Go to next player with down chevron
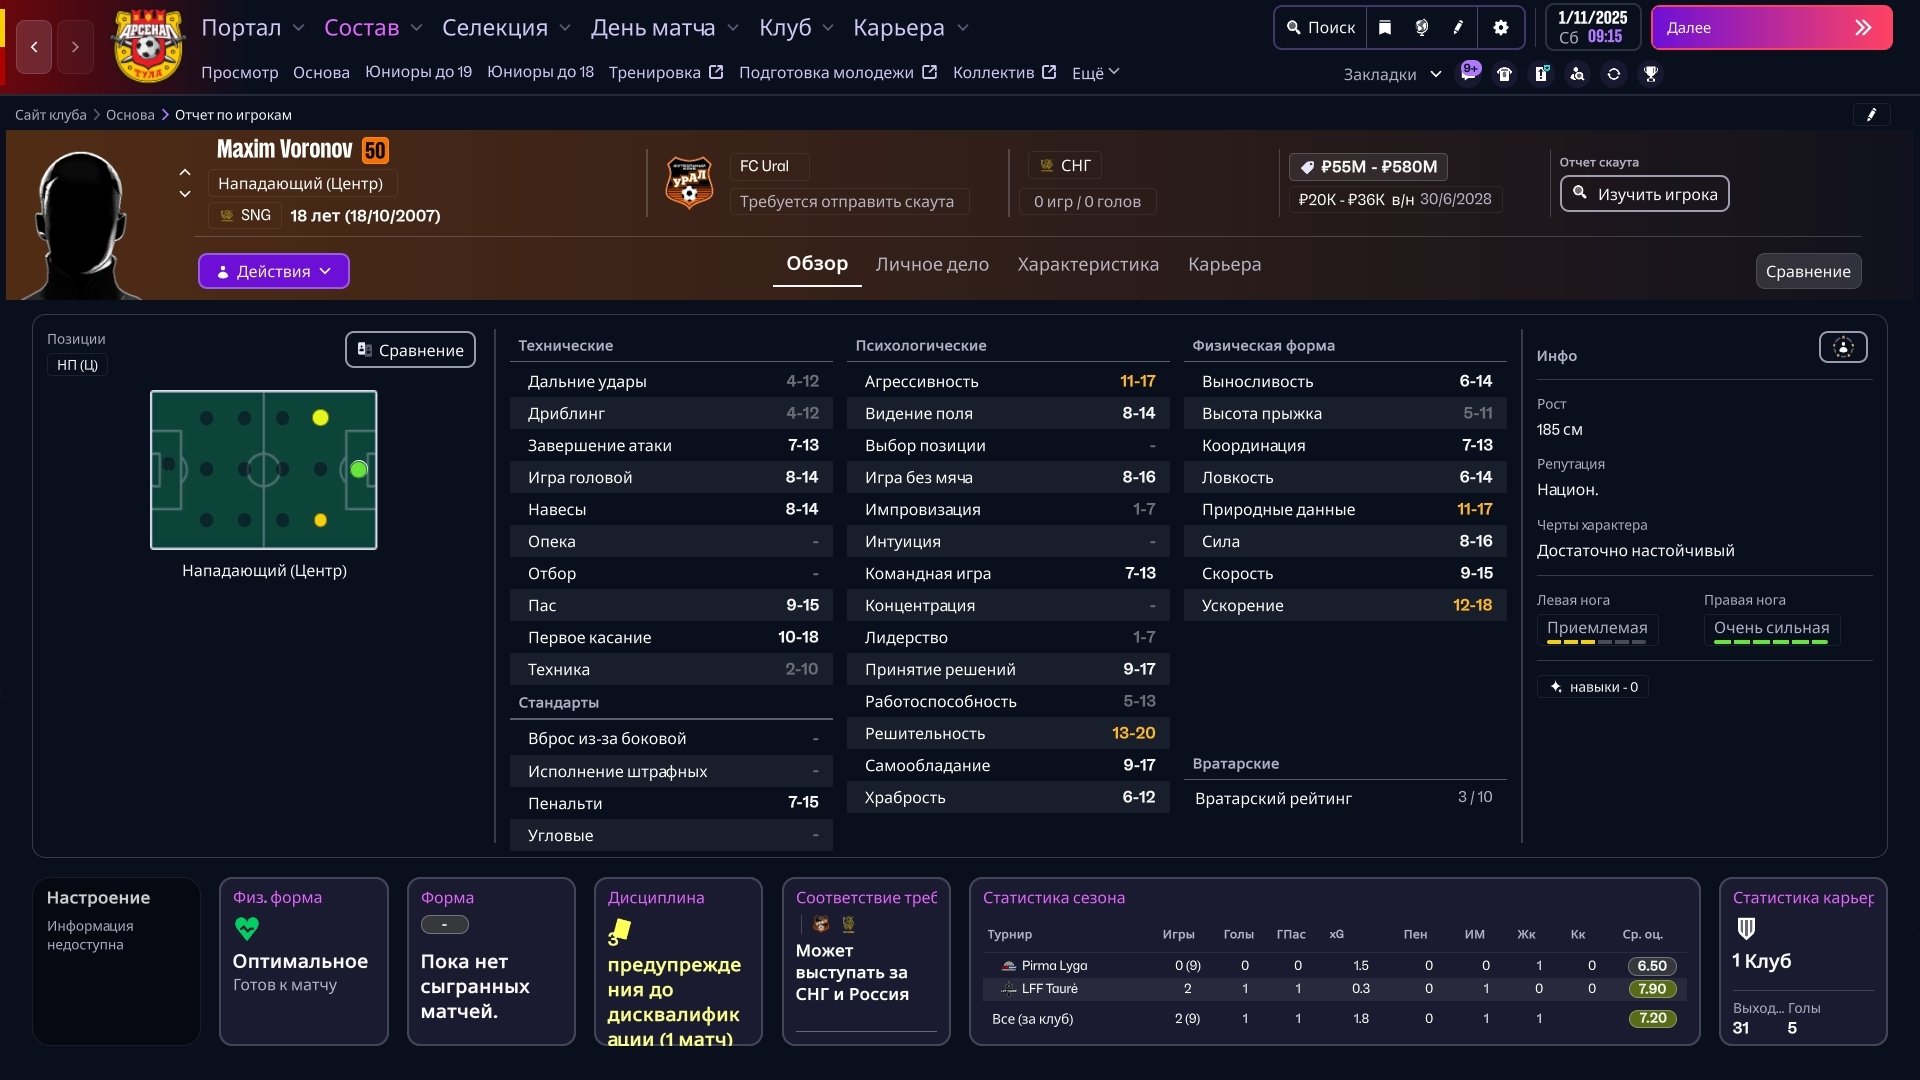 click(185, 194)
